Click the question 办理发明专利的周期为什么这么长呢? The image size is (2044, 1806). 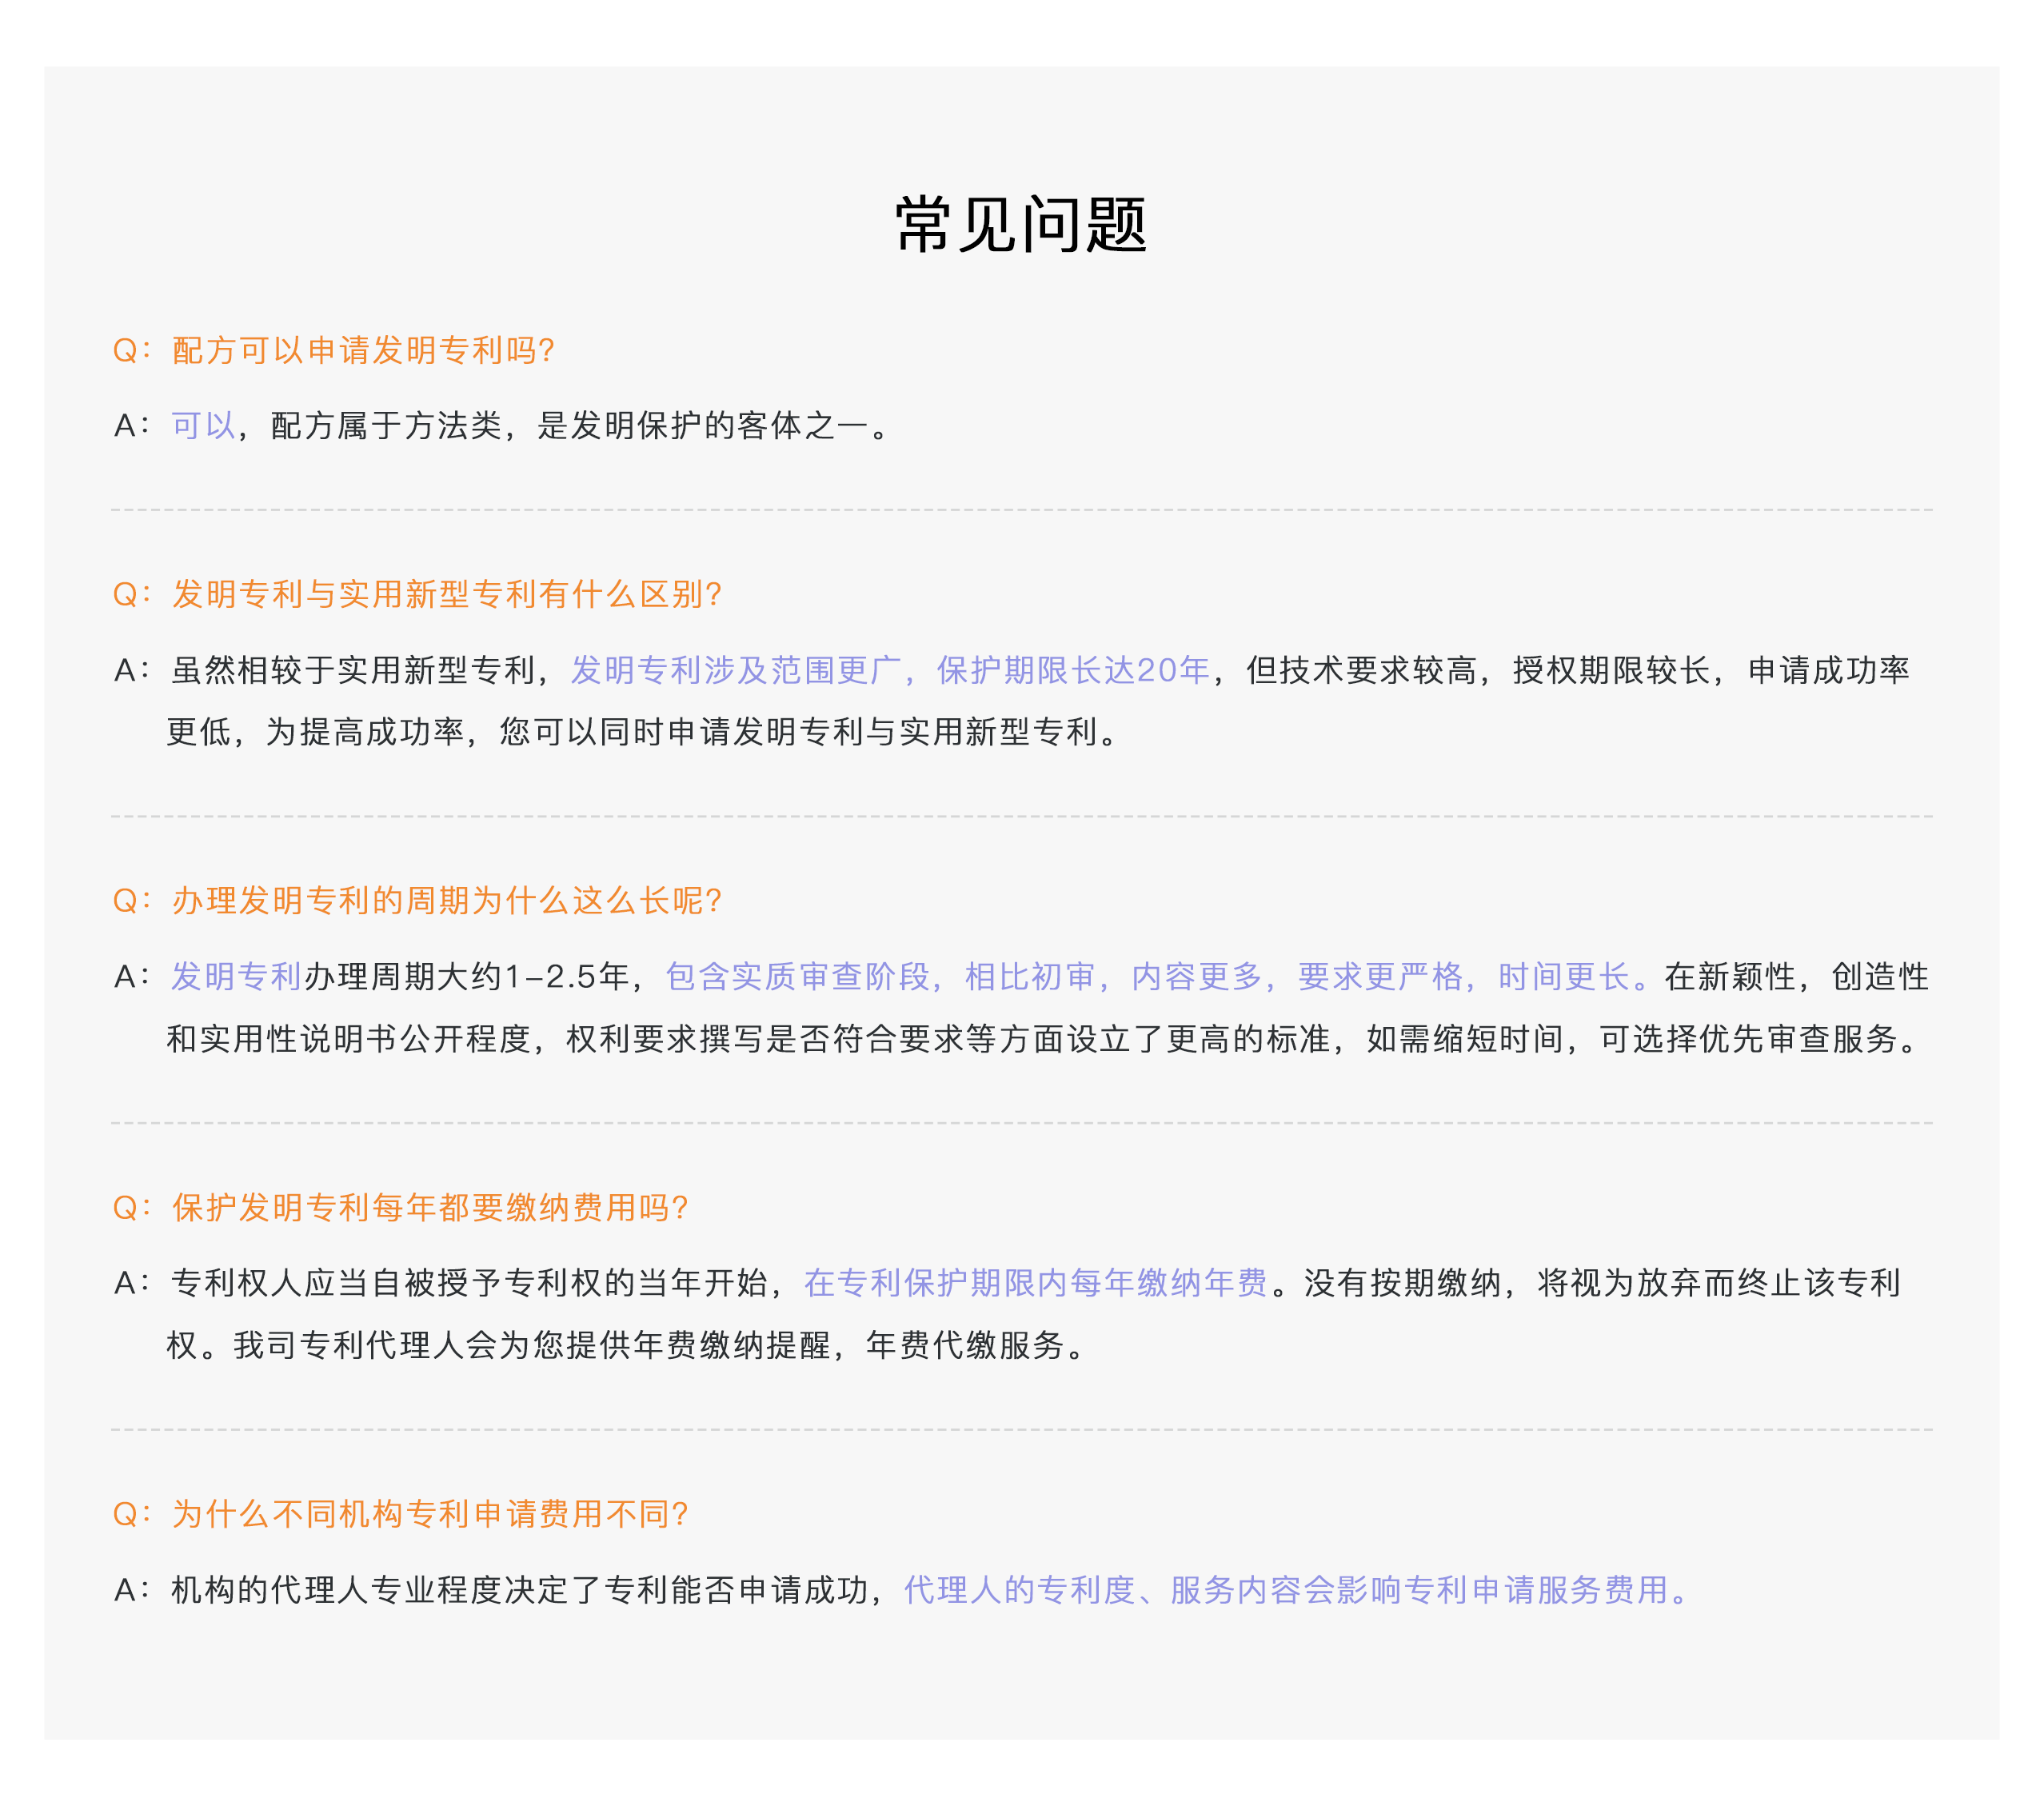(x=446, y=901)
